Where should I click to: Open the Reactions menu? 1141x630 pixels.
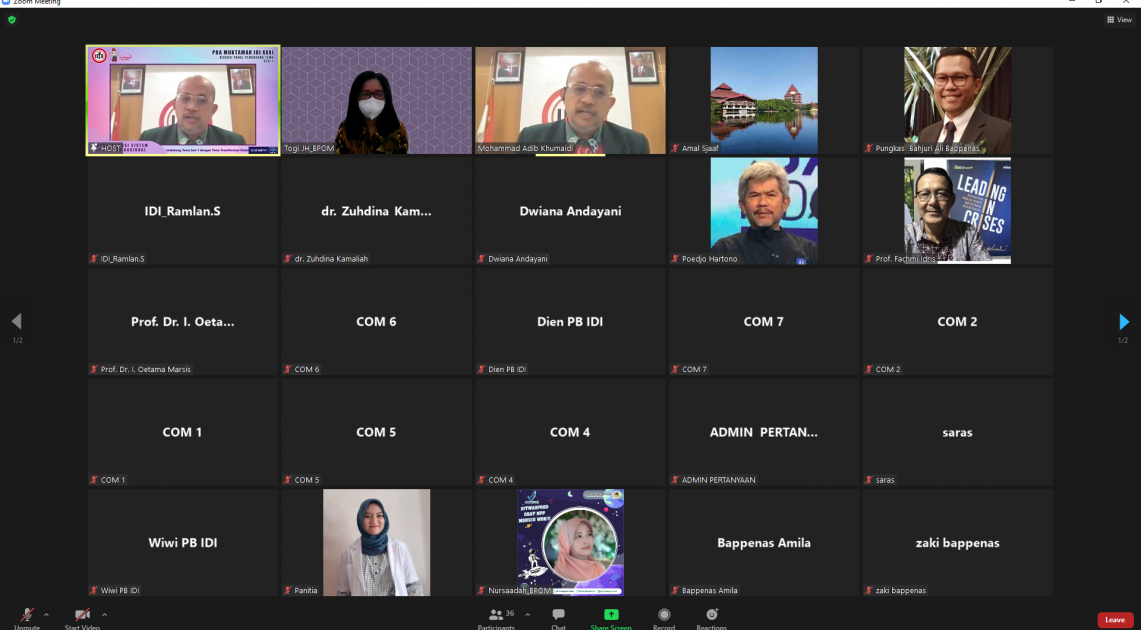(712, 616)
